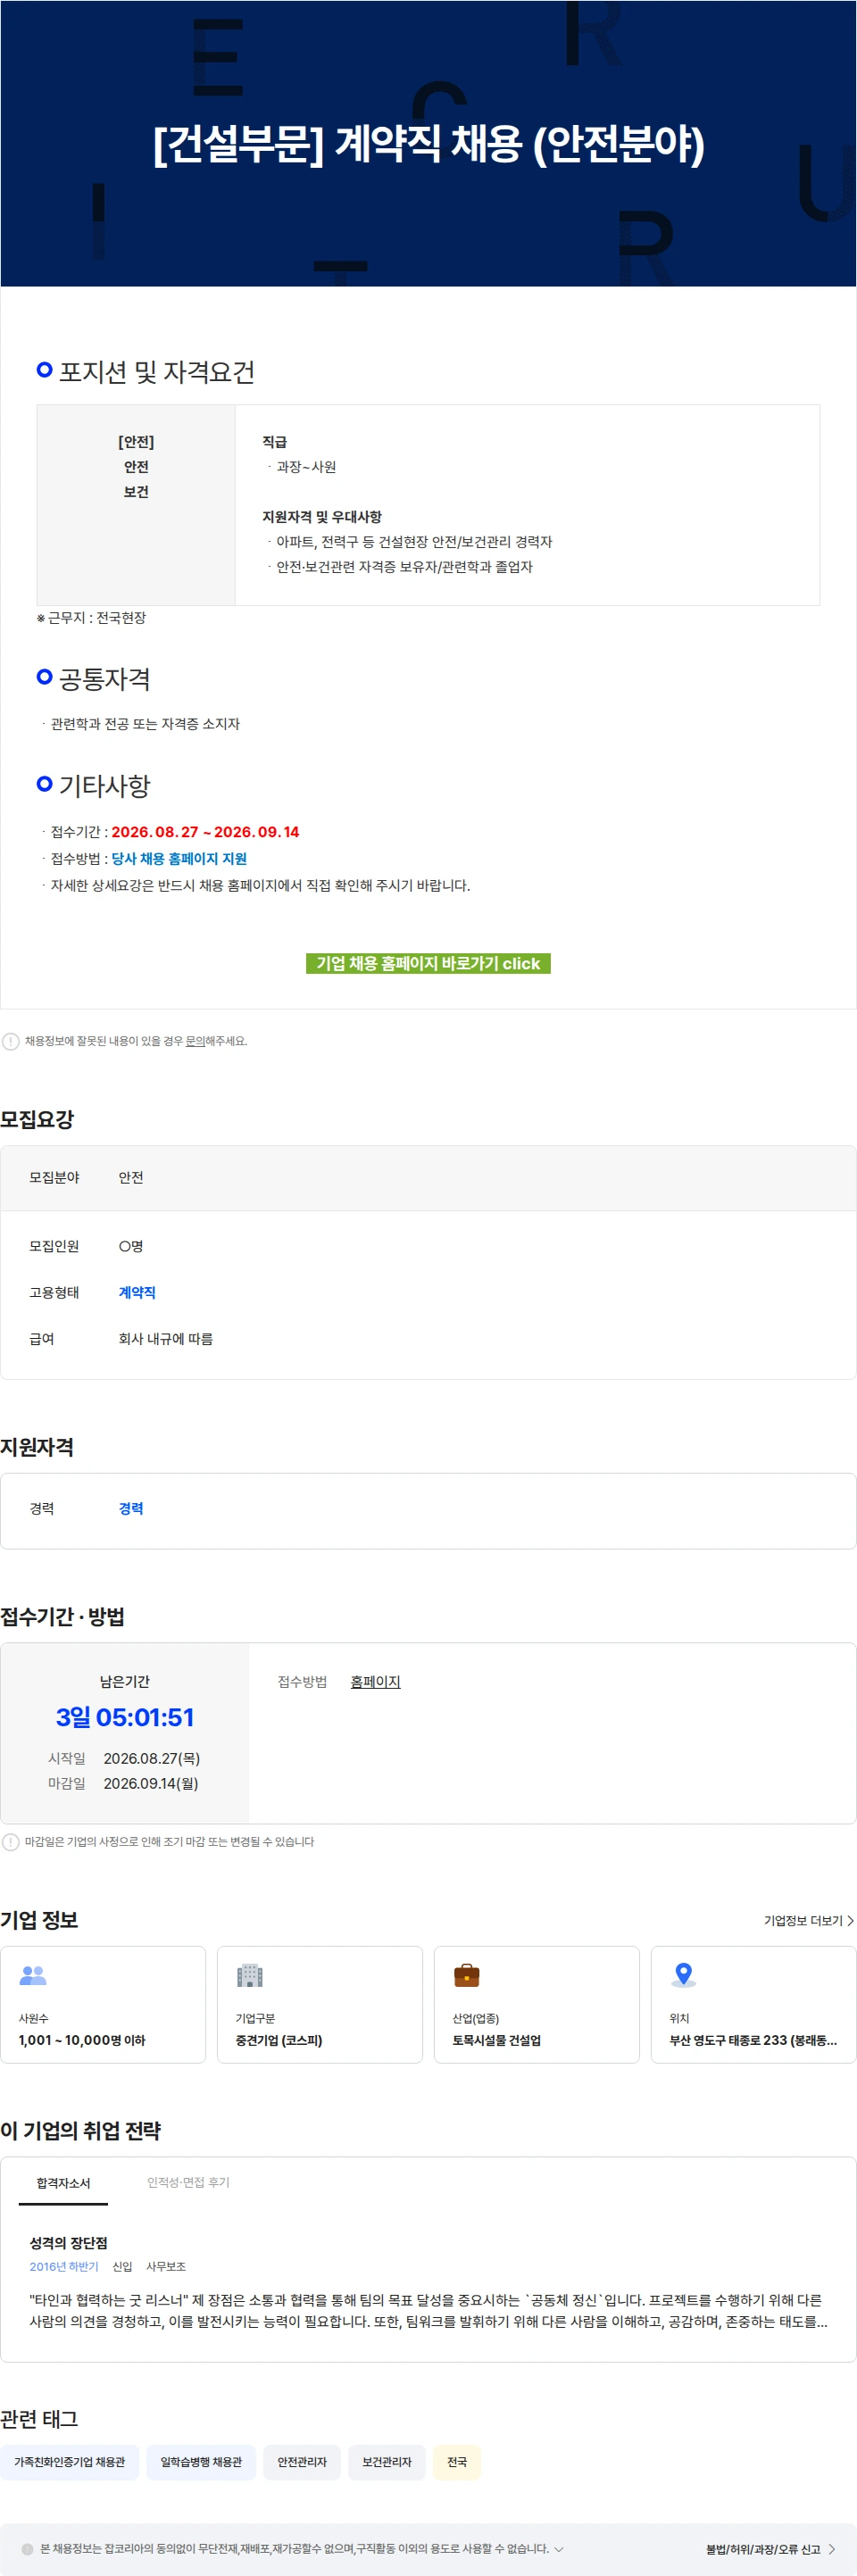Click the 기업 채용 홈페이지 바로가기 click button
Viewport: 857px width, 2576px height.
(428, 963)
